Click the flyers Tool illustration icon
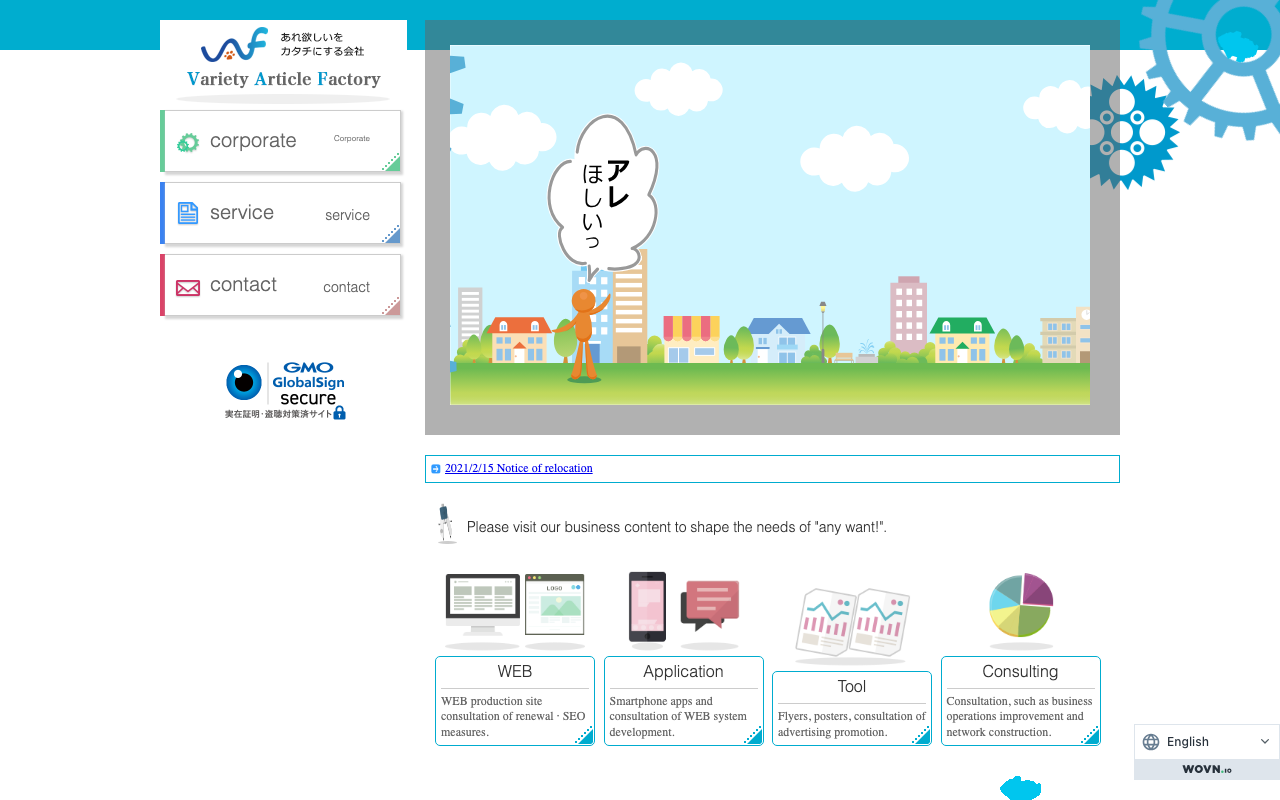1280x800 pixels. [x=852, y=622]
